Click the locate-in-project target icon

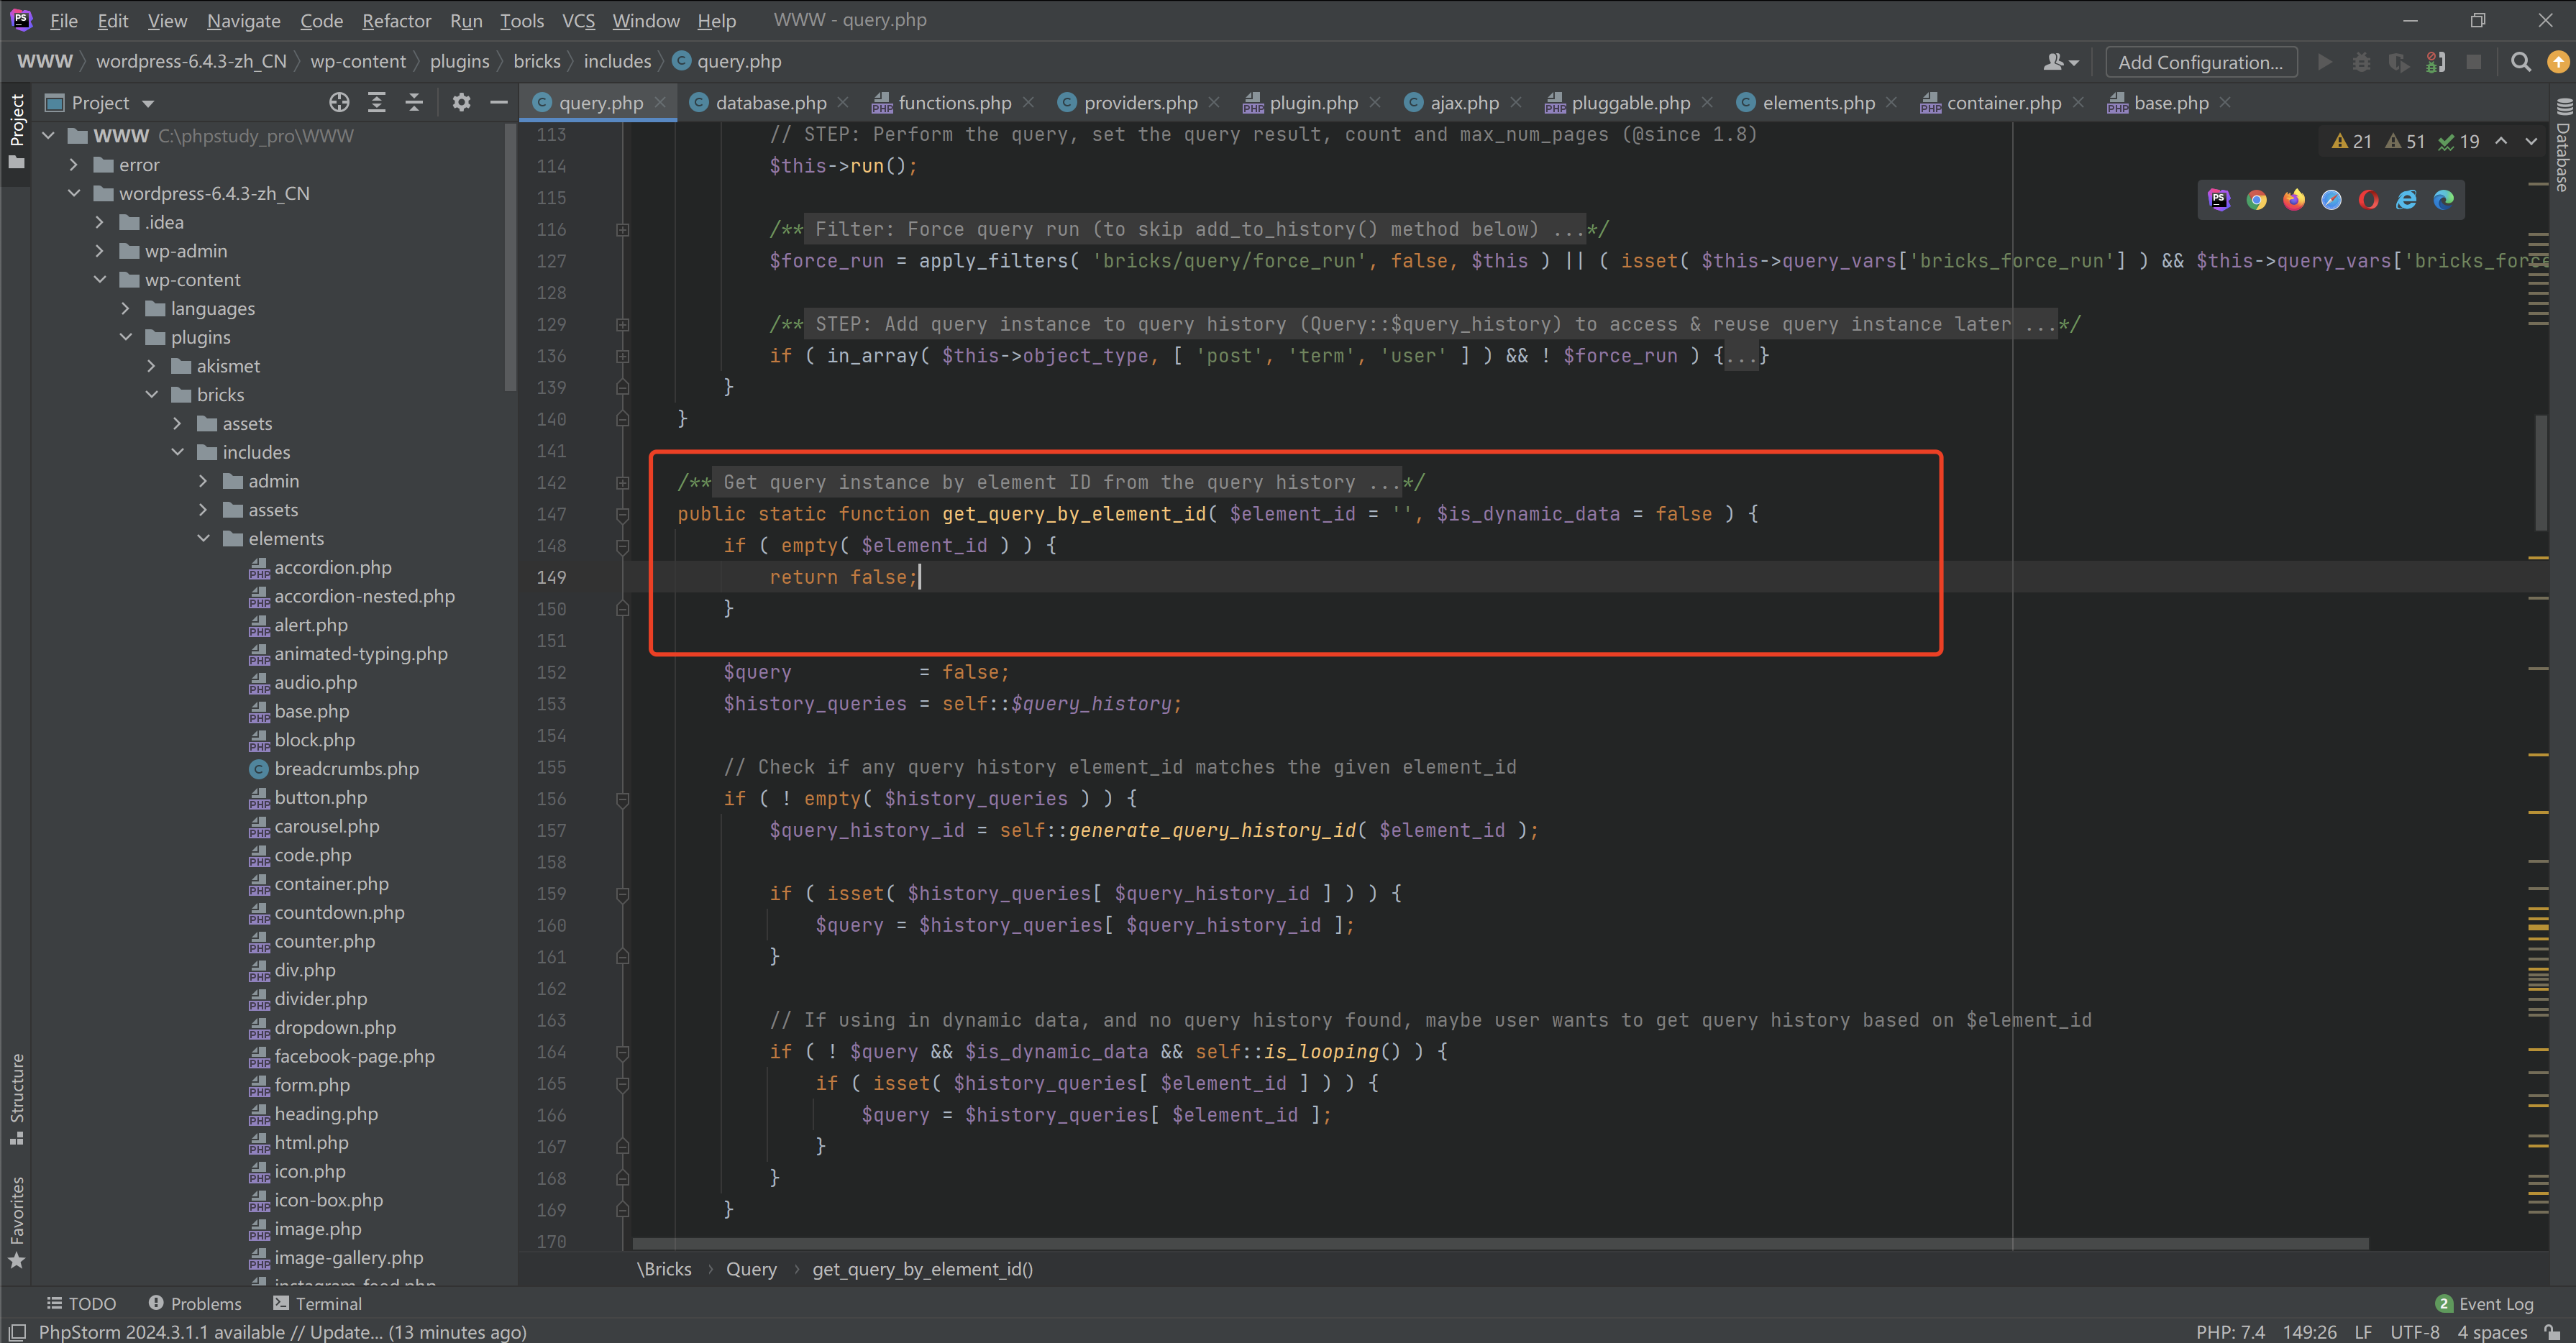[339, 102]
